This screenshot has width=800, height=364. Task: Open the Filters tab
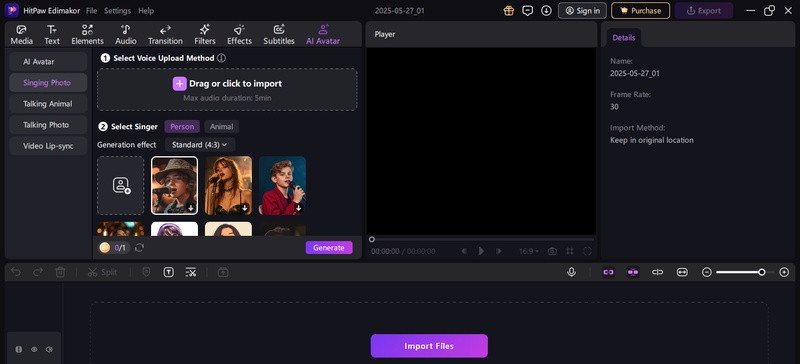(205, 35)
